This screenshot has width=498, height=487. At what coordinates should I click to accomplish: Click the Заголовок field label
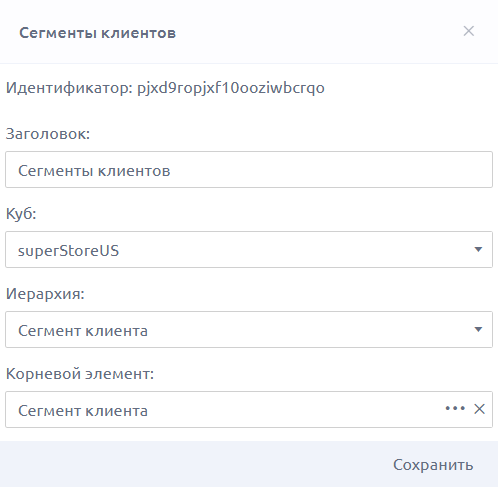48,134
